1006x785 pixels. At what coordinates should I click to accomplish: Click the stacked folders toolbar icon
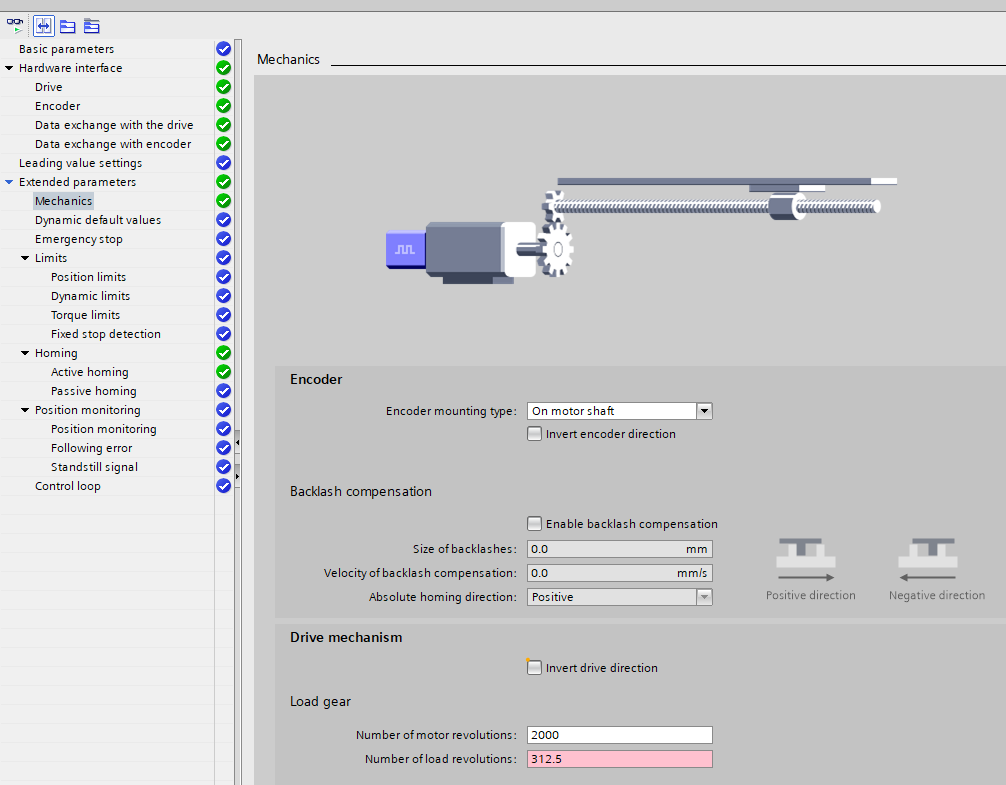click(92, 26)
